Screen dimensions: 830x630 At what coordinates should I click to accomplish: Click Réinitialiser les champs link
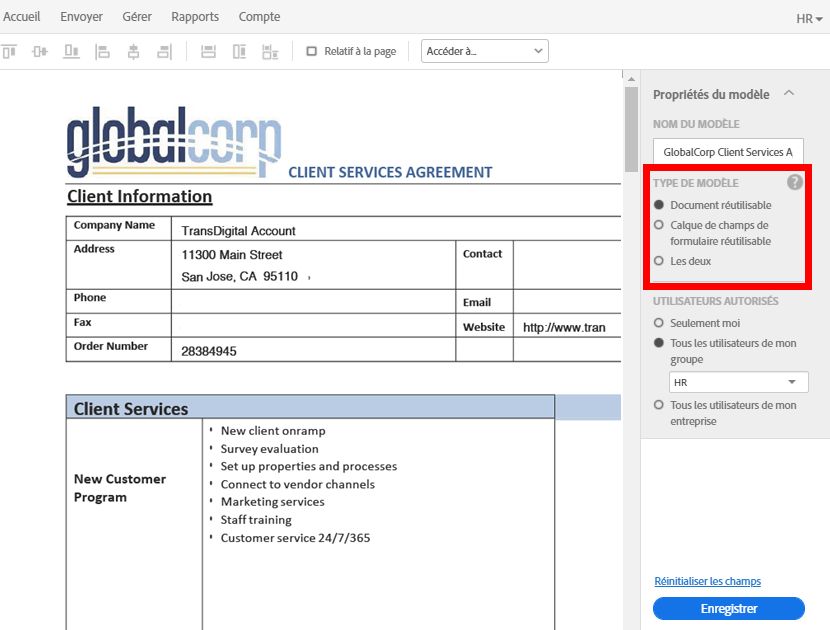coord(708,581)
